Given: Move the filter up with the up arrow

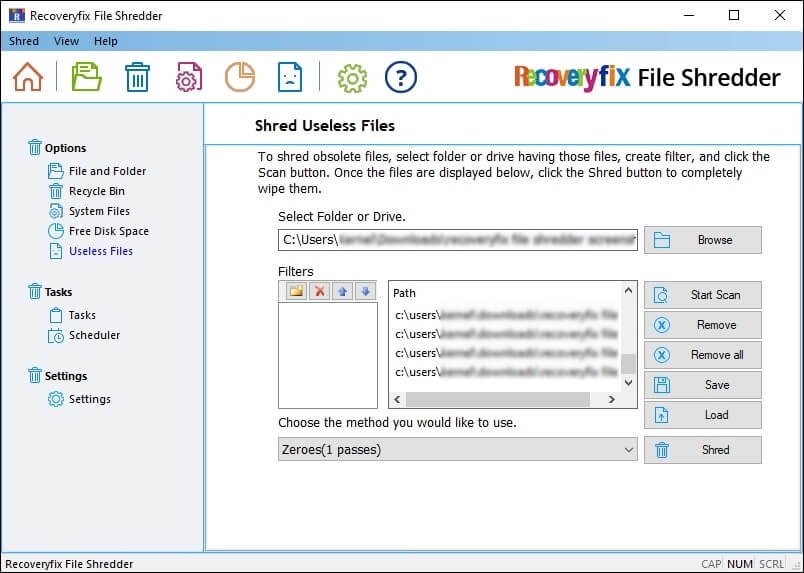Looking at the screenshot, I should (343, 291).
